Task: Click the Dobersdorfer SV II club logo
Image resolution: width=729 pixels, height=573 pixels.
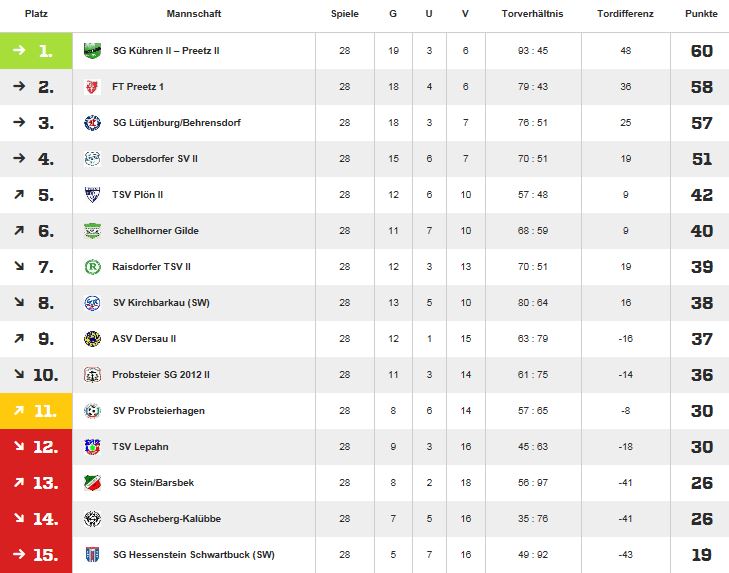Action: pos(92,159)
